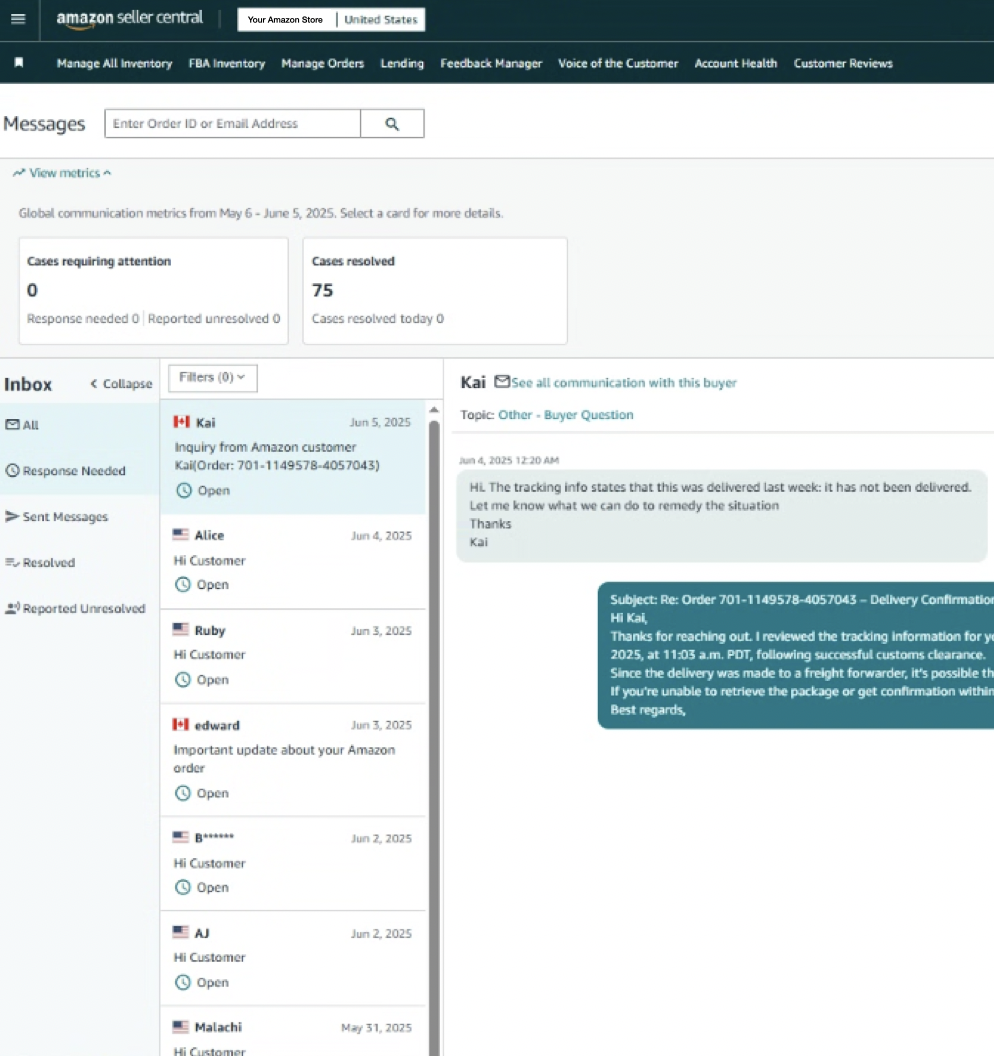Go to FBA Inventory
Screen dimensions: 994x1056
[x=227, y=63]
